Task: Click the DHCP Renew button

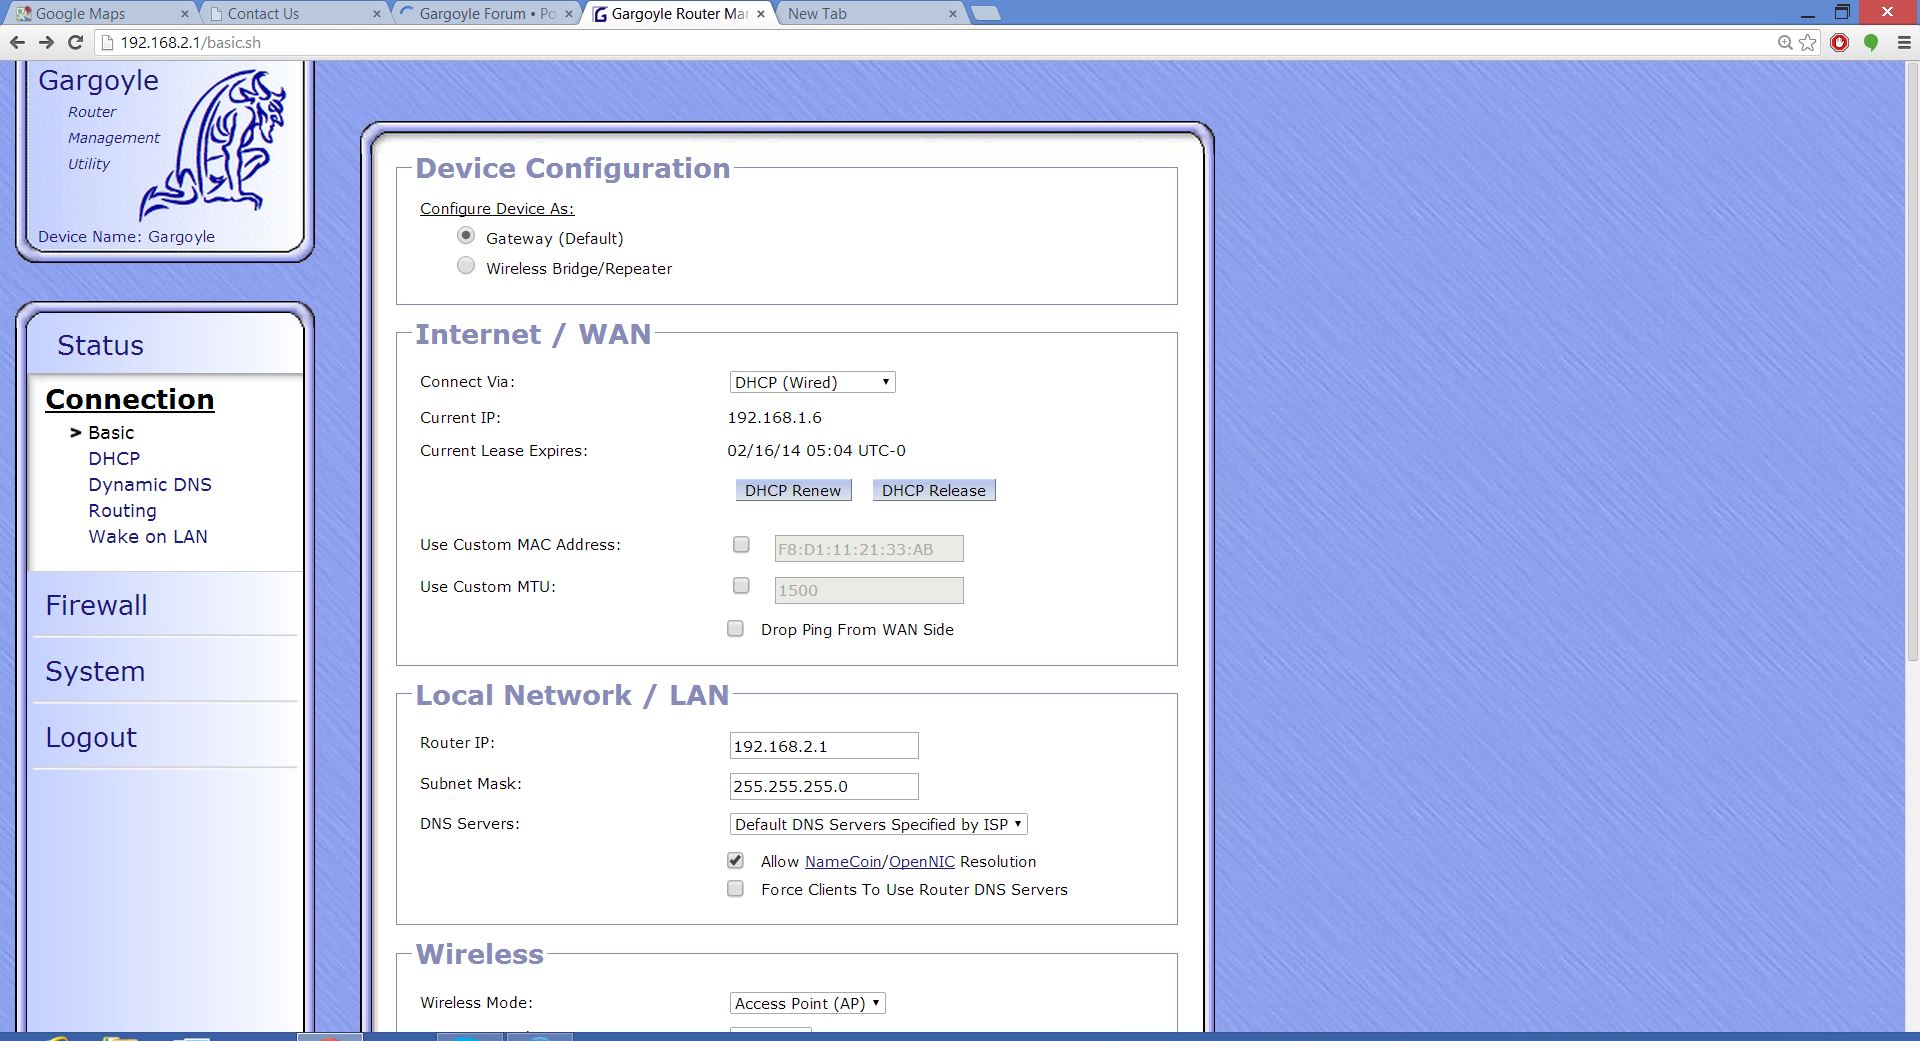Action: point(793,490)
